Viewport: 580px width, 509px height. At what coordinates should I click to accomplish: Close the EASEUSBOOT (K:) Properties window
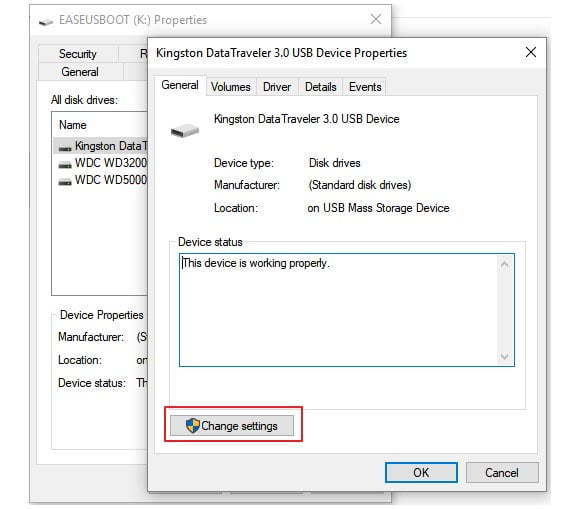pyautogui.click(x=376, y=19)
